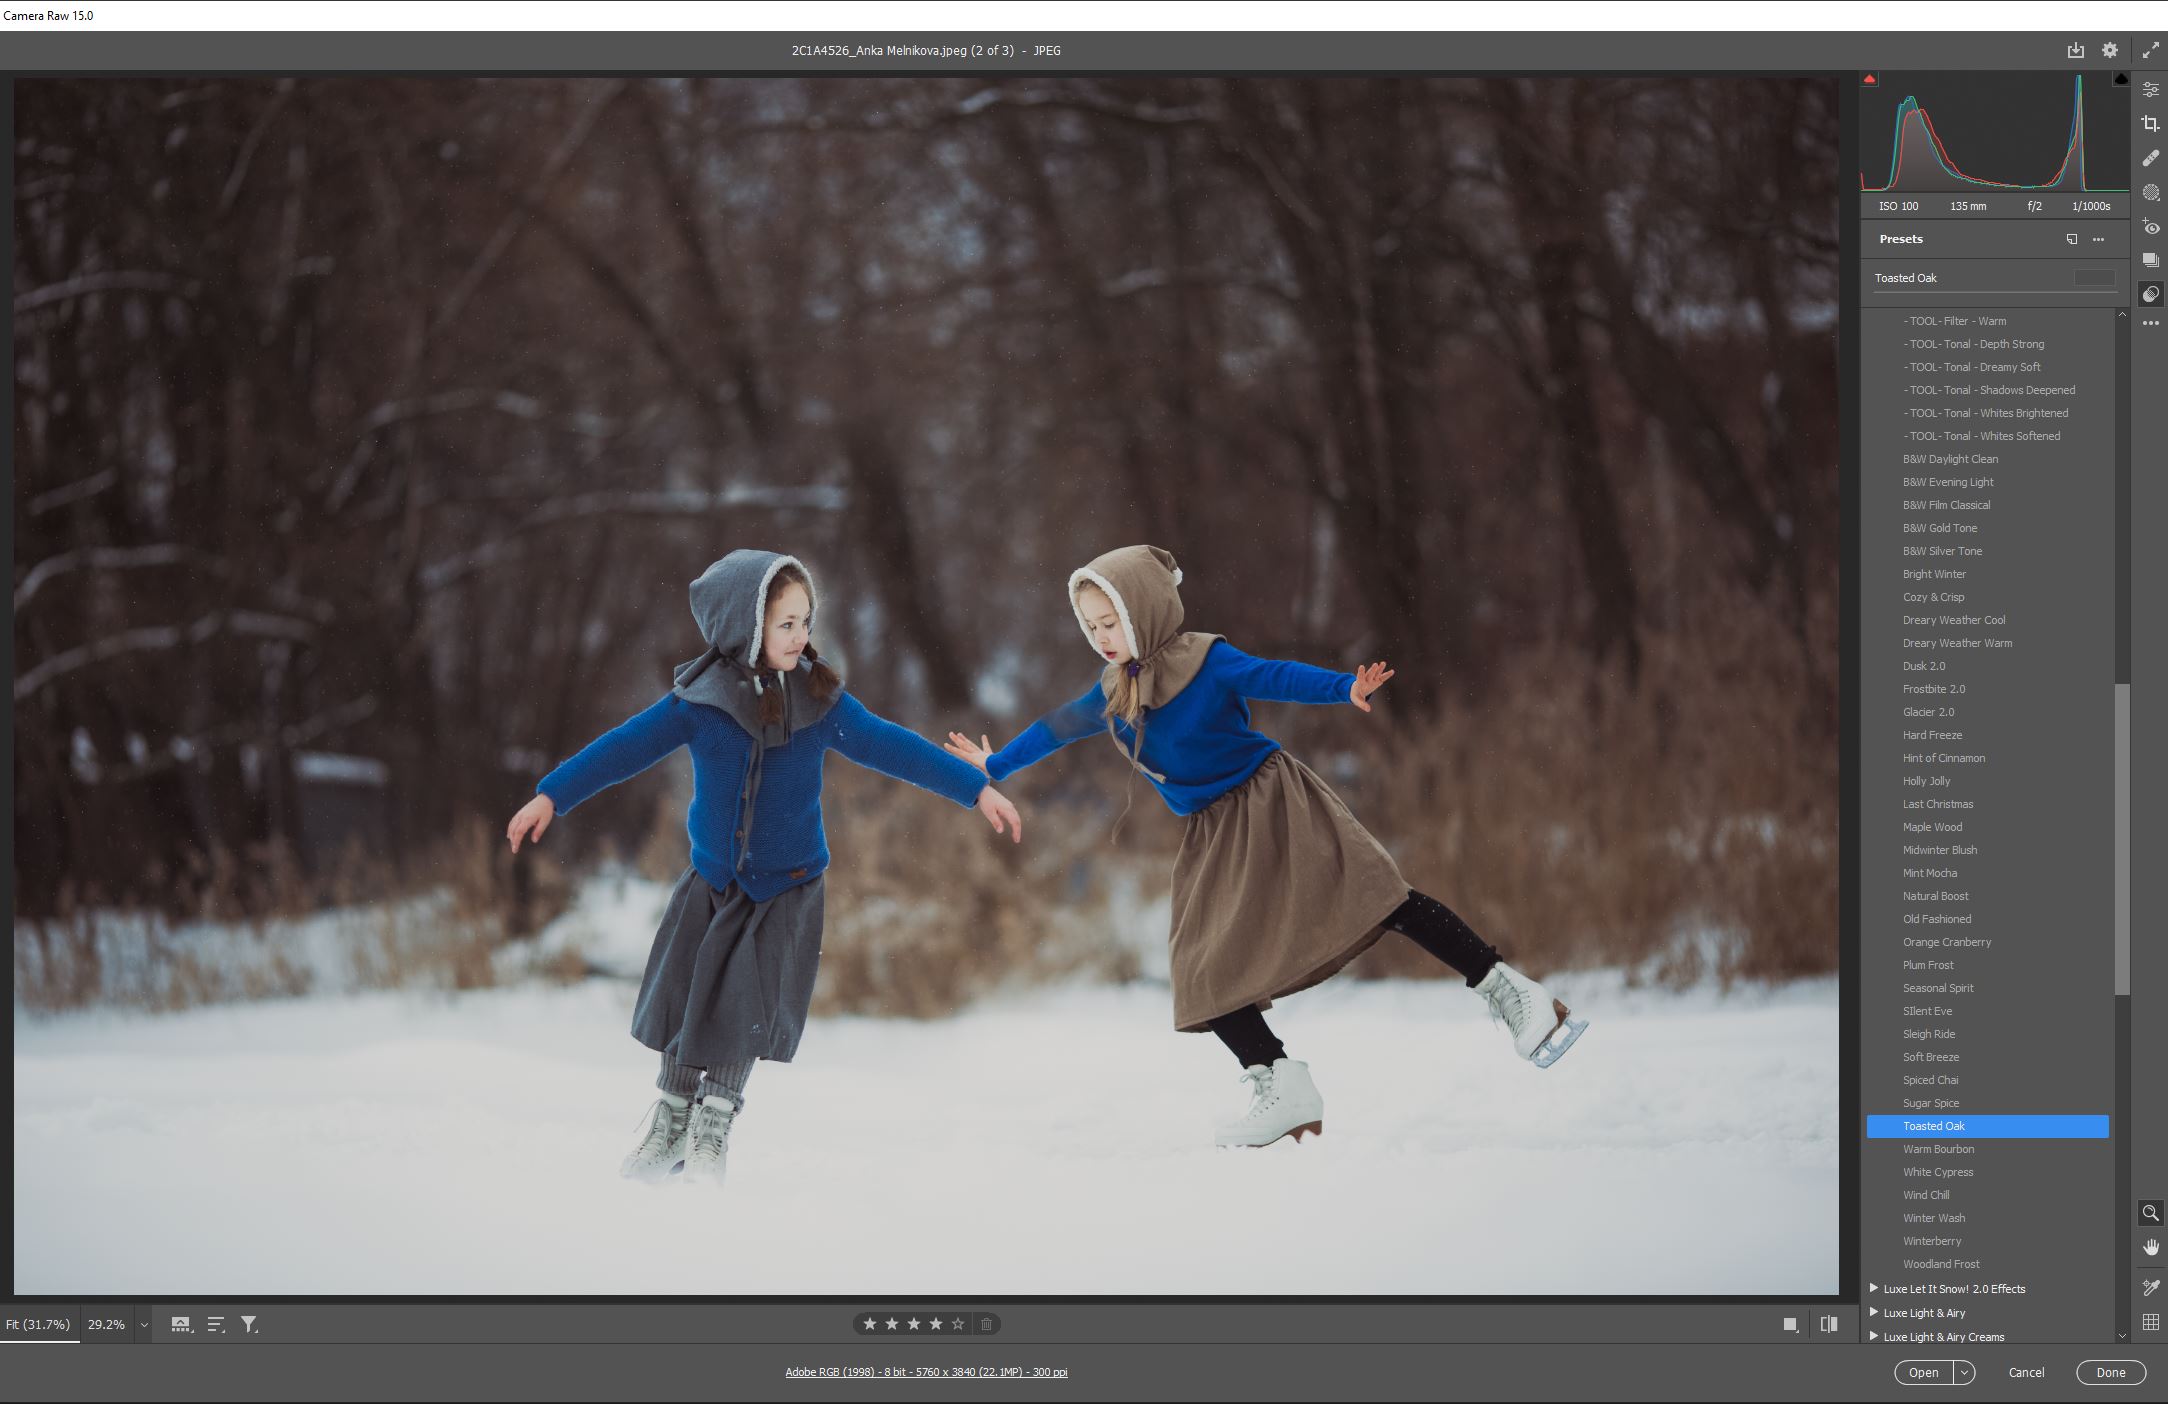The image size is (2168, 1404).
Task: Select the Red Eye removal tool
Action: coord(2150,227)
